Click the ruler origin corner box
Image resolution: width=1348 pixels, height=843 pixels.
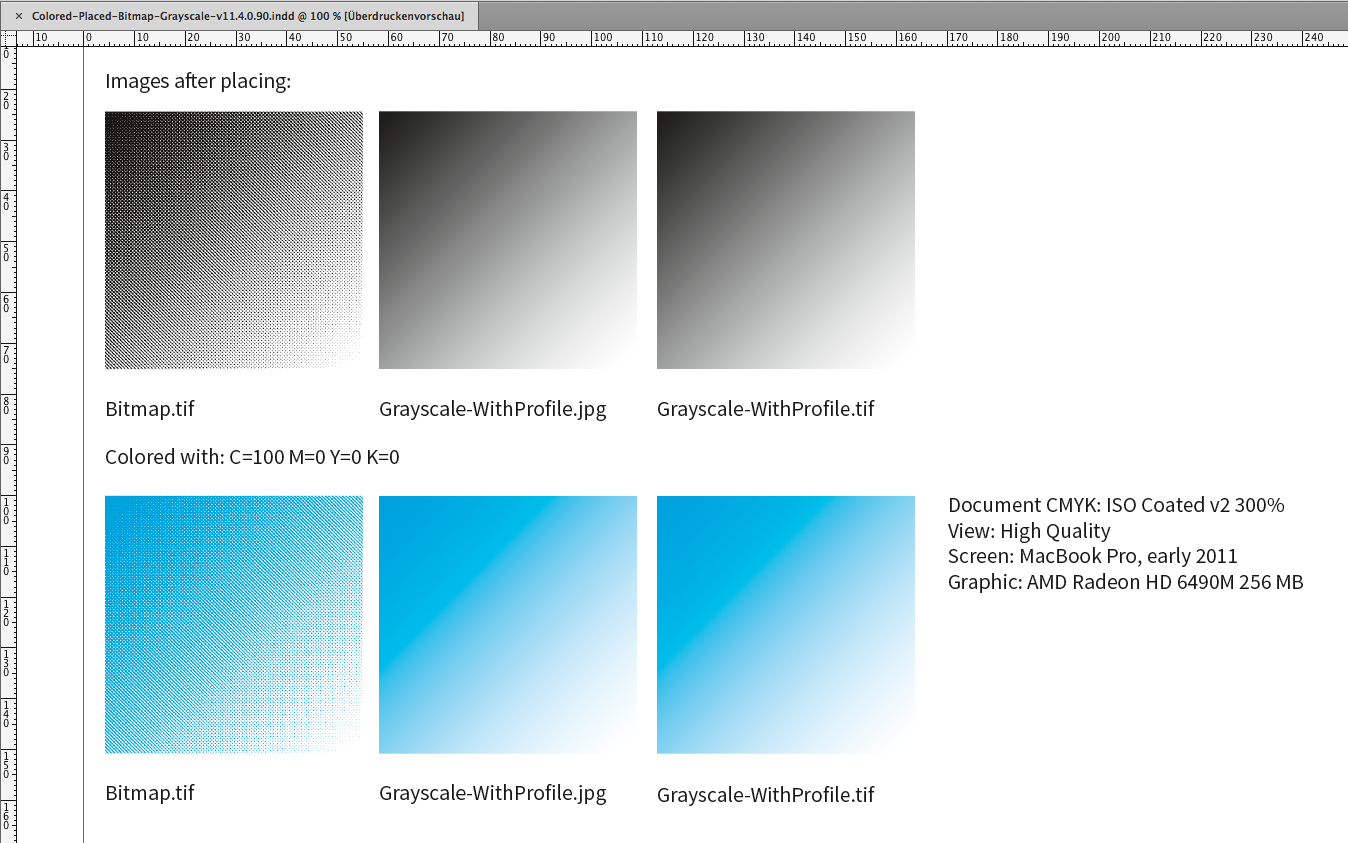click(x=8, y=37)
